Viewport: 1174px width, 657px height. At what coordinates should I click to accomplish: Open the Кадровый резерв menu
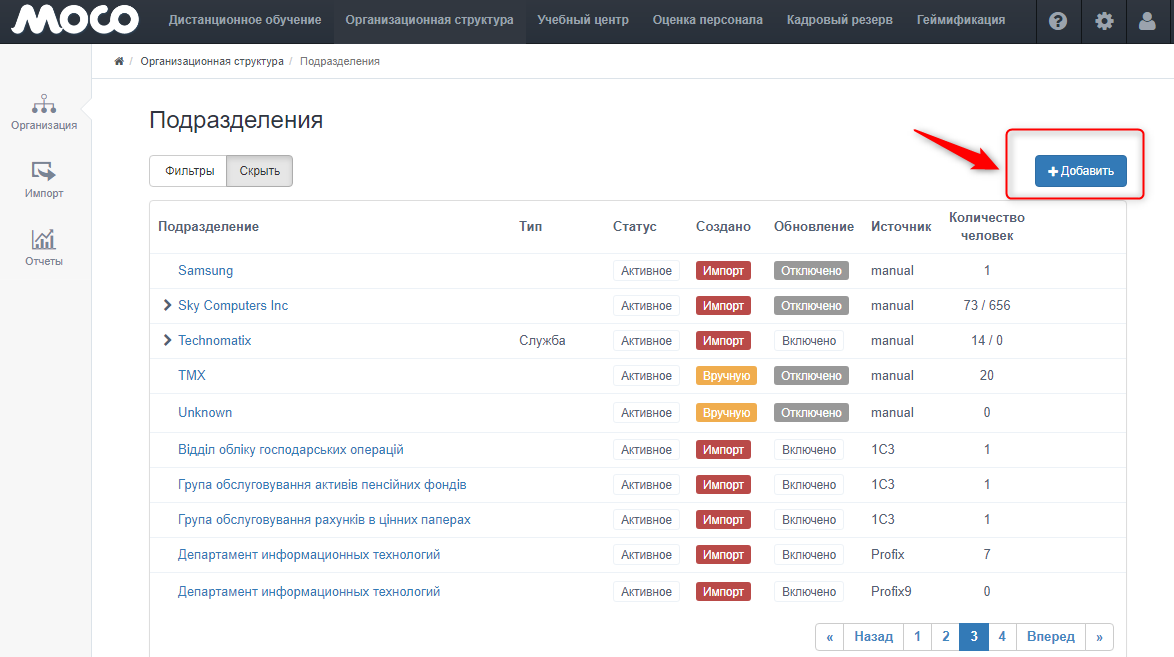click(x=839, y=20)
